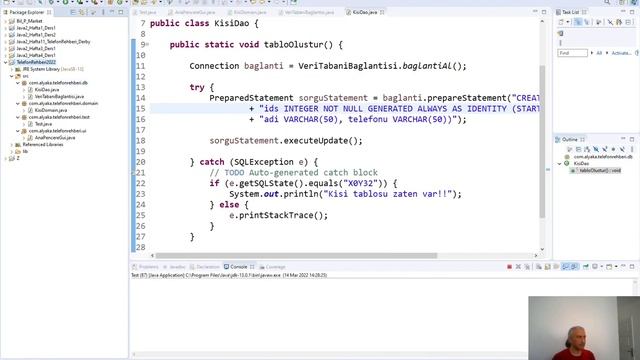Open the Declaration view tab
This screenshot has height=360, width=640.
coord(205,267)
